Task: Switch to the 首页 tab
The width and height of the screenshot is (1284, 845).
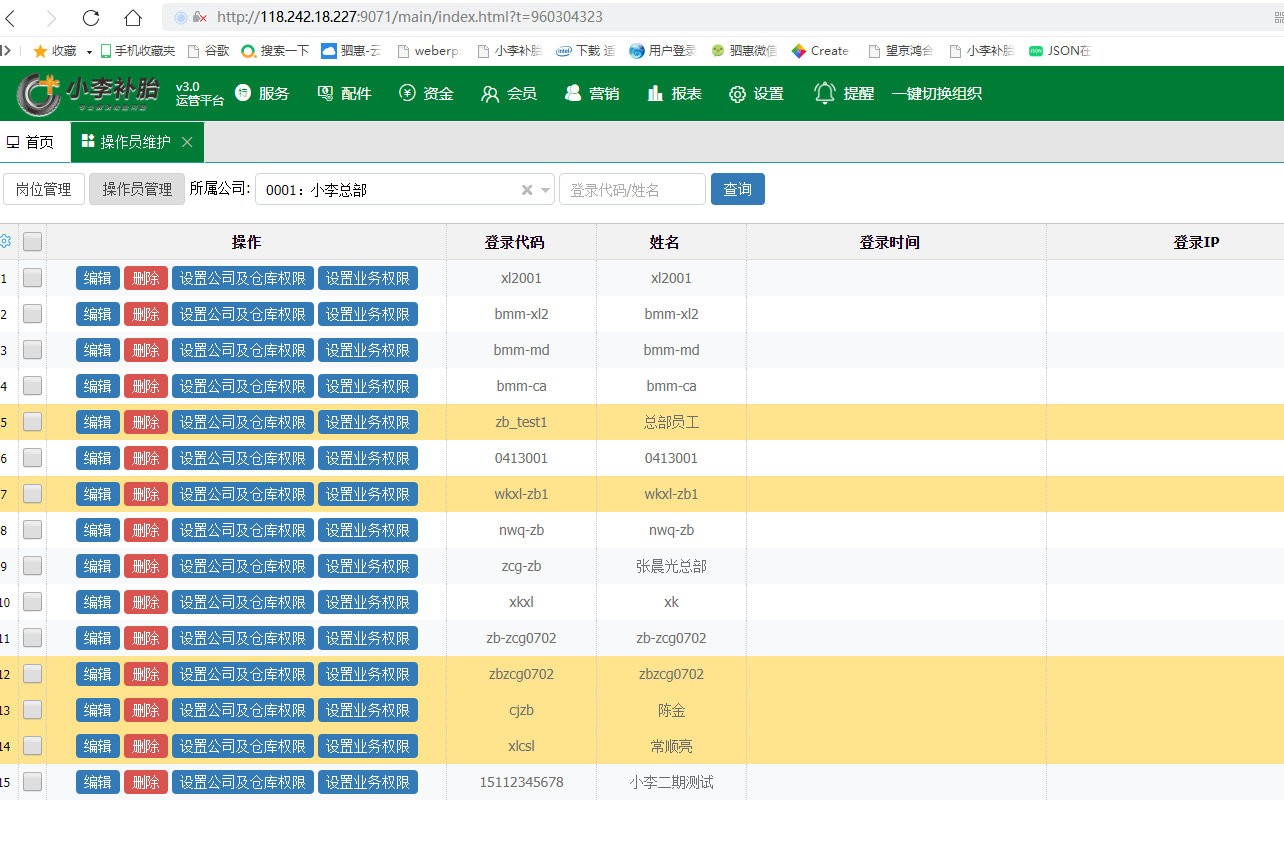Action: point(30,142)
